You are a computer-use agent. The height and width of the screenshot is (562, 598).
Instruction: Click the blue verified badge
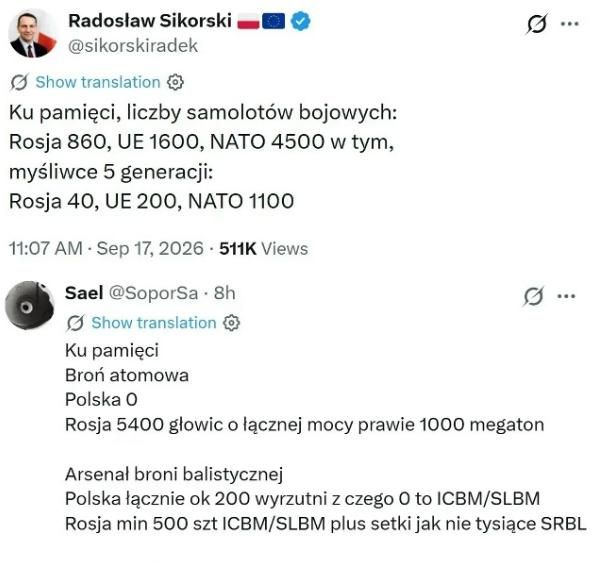point(301,21)
